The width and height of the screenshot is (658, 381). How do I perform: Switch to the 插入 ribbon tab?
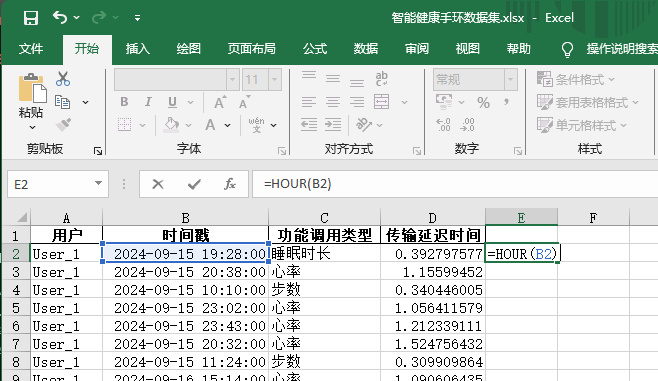[x=138, y=49]
